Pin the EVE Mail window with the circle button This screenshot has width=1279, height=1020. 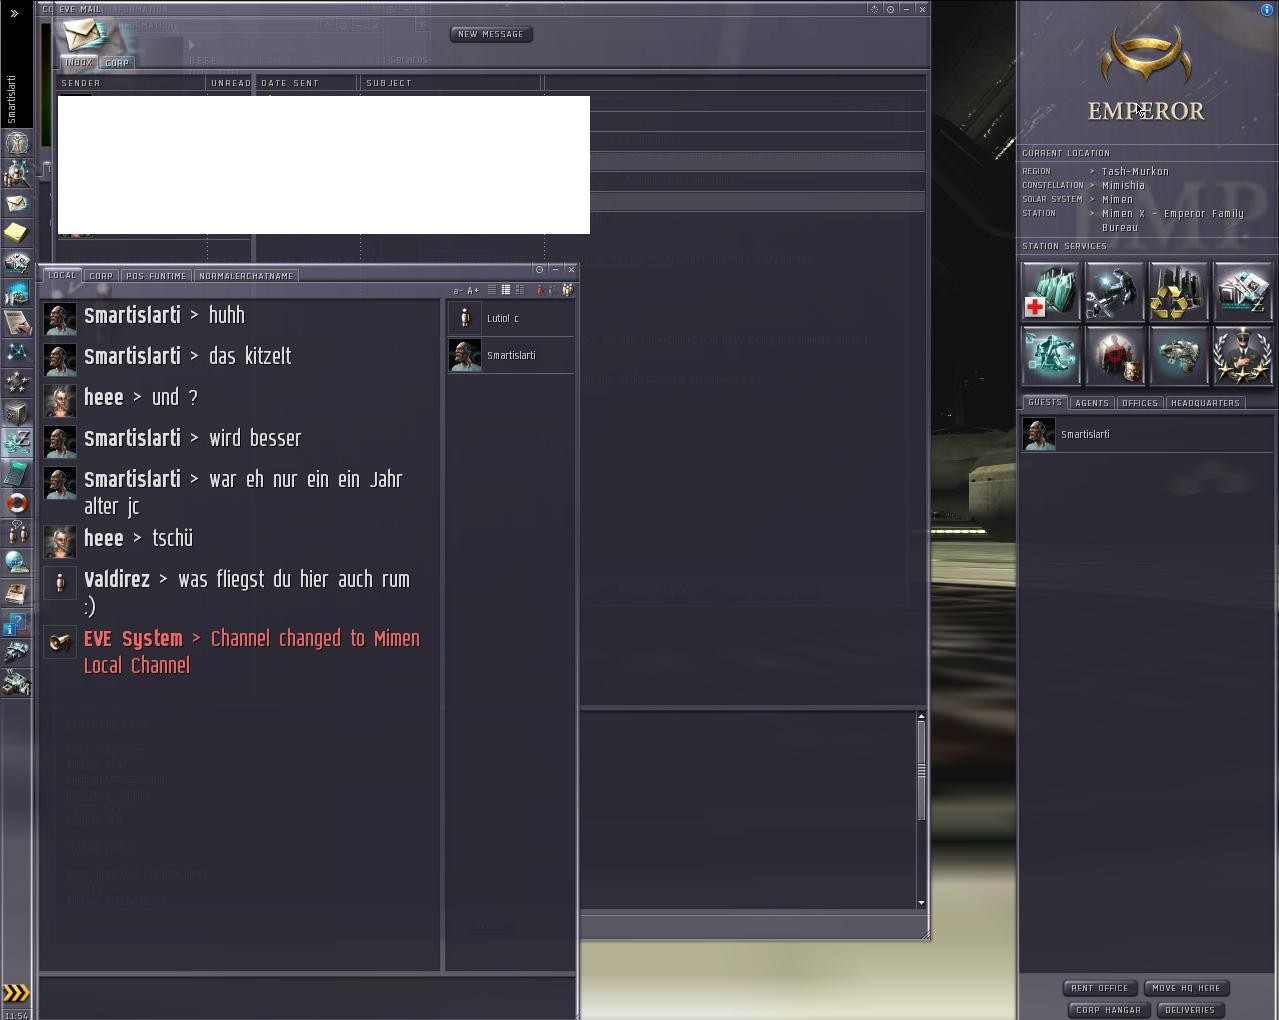890,9
